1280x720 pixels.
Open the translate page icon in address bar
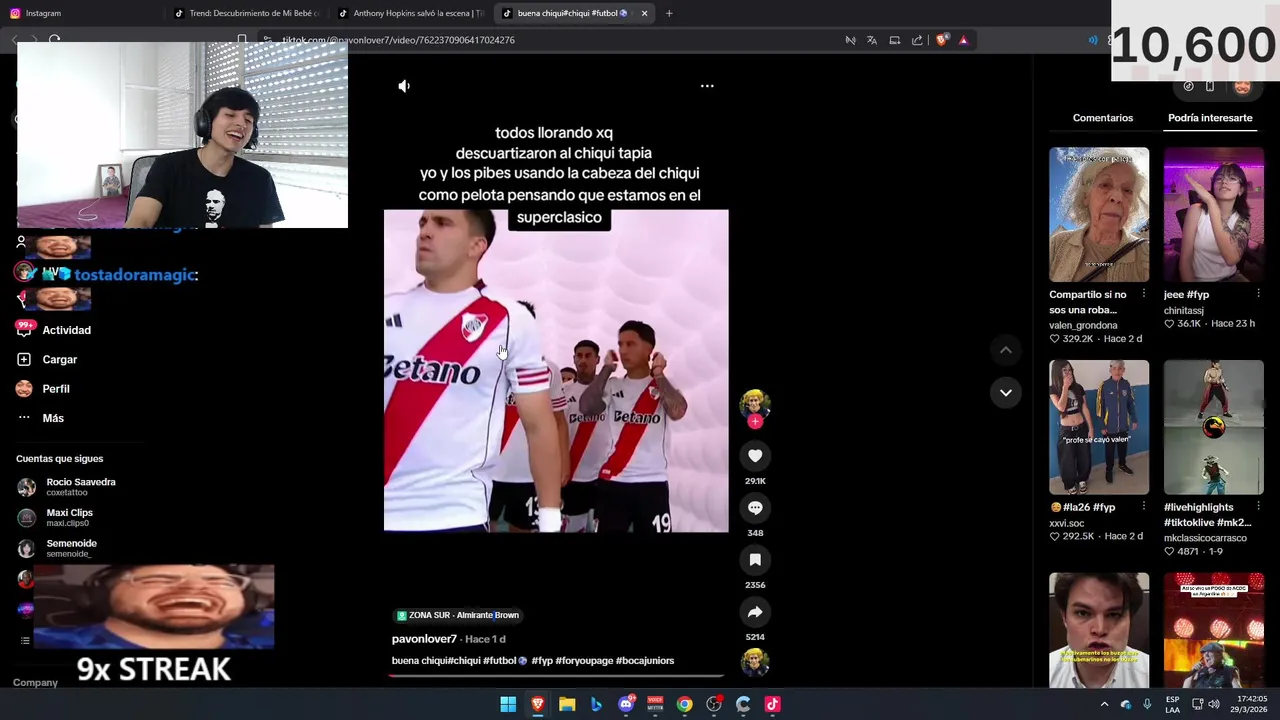(x=872, y=40)
